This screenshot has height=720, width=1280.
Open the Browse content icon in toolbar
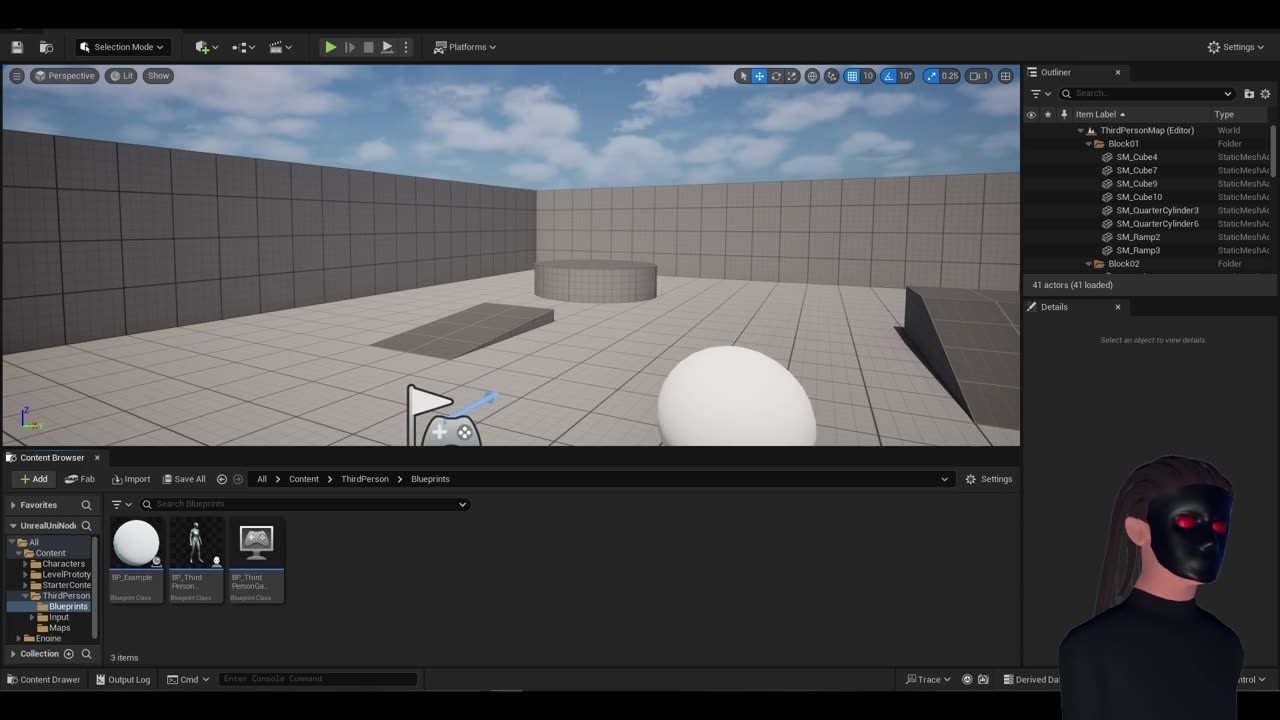(x=46, y=47)
